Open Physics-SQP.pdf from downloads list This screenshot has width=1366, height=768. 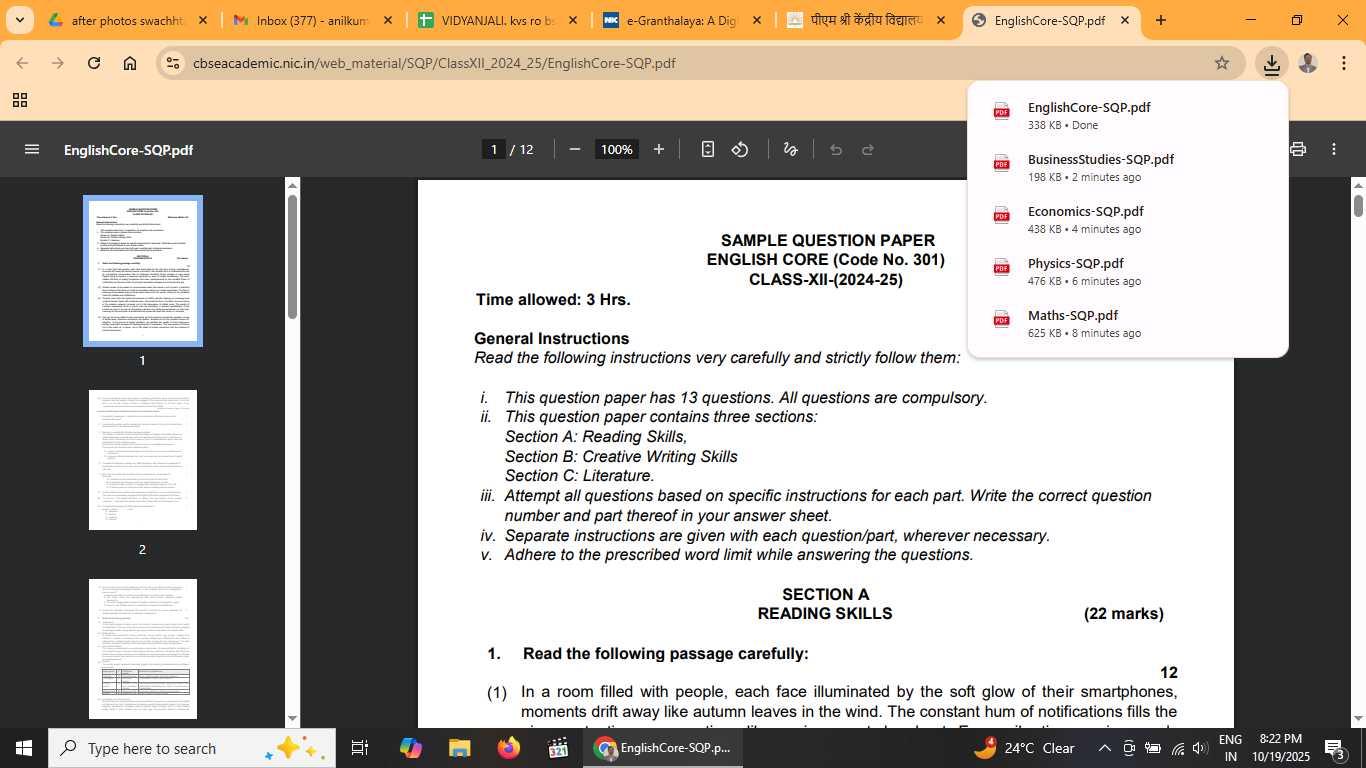click(x=1075, y=264)
